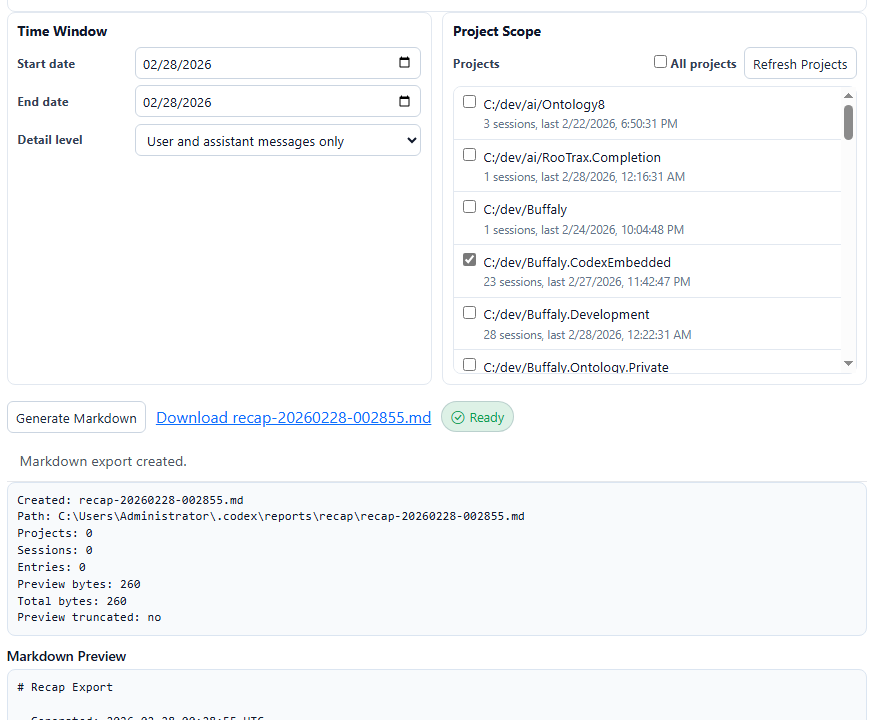The width and height of the screenshot is (877, 720).
Task: Click the projects list scroll-down arrow
Action: (848, 363)
